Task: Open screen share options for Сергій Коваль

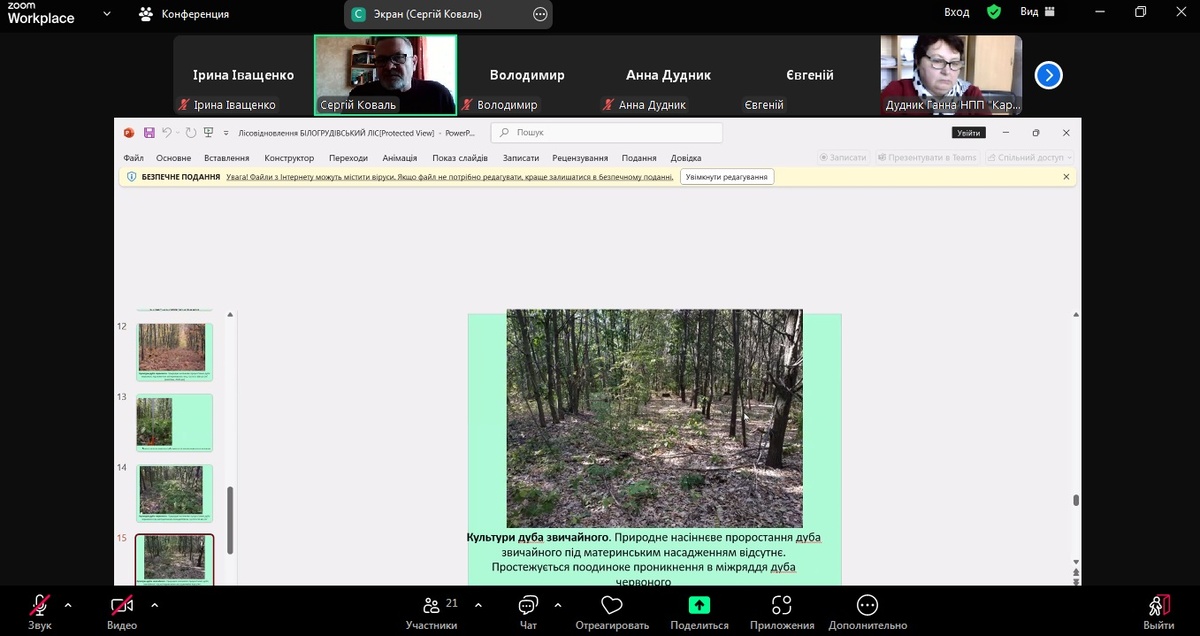Action: [540, 14]
